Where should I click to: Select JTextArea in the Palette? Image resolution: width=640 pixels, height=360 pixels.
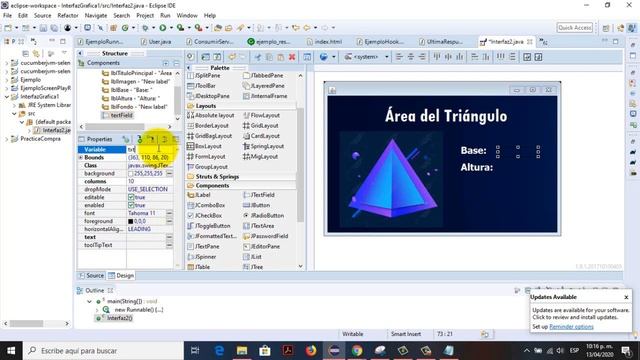click(x=258, y=226)
